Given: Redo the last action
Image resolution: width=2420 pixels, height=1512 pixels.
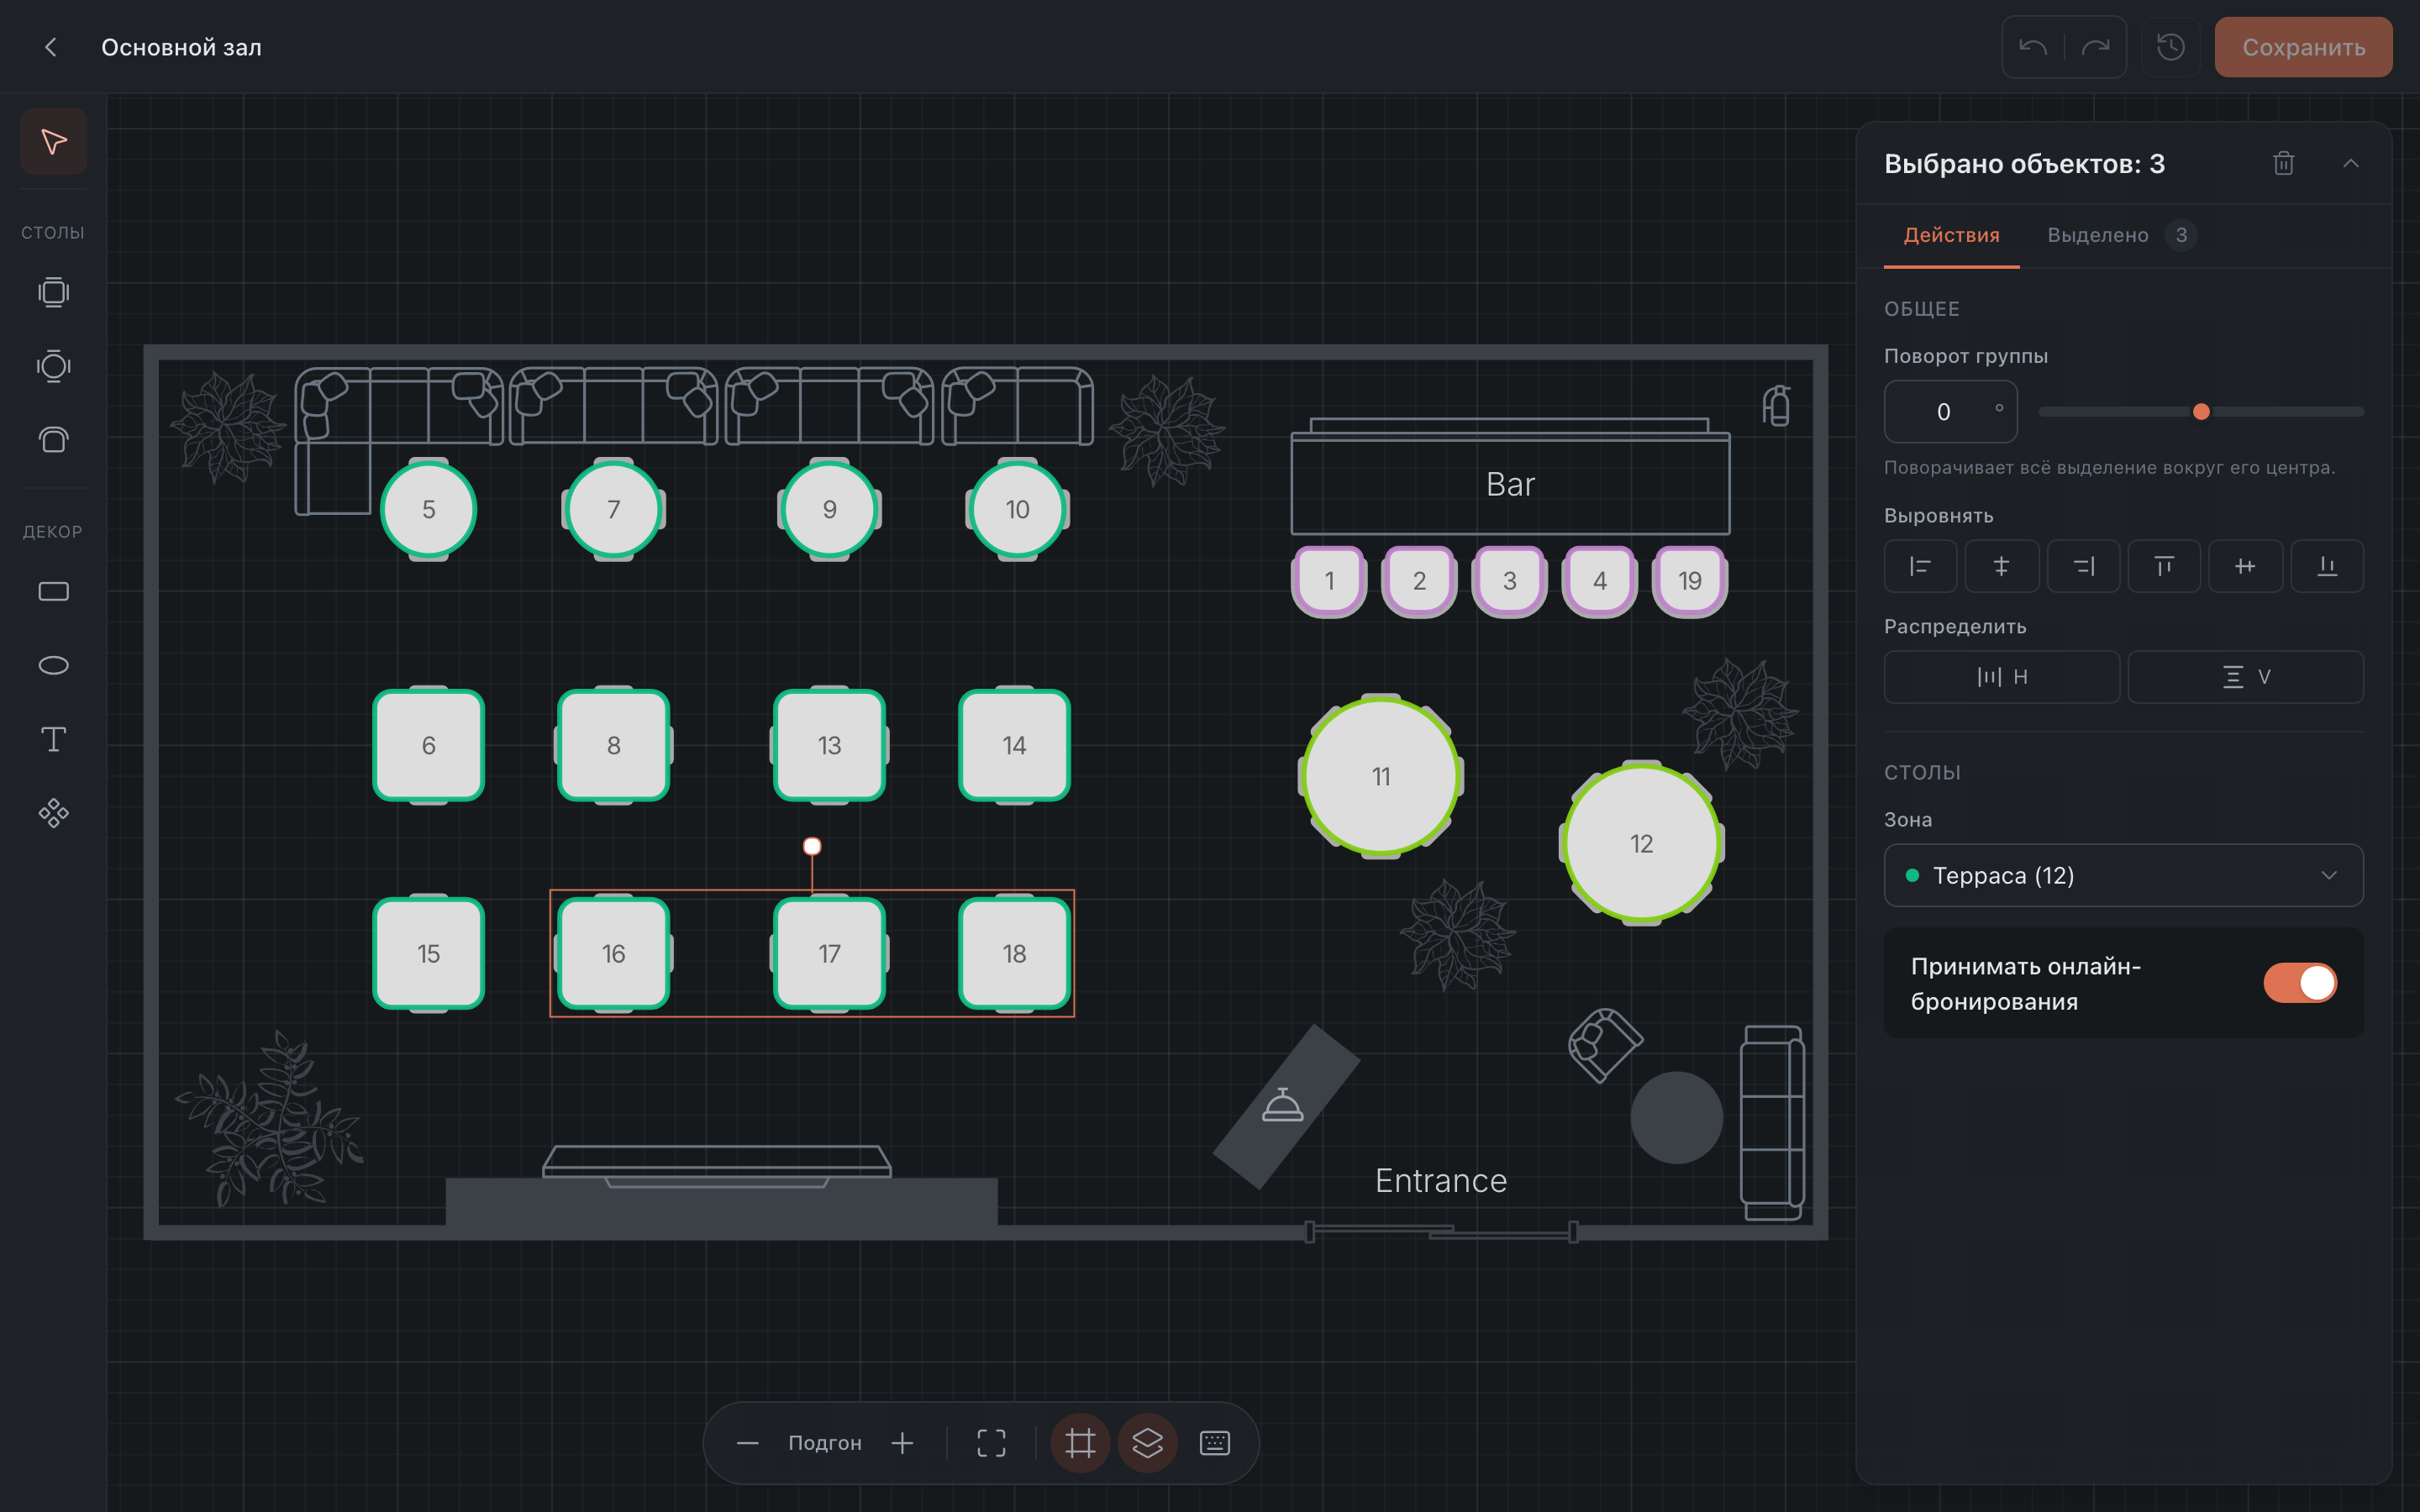Looking at the screenshot, I should click(2096, 47).
